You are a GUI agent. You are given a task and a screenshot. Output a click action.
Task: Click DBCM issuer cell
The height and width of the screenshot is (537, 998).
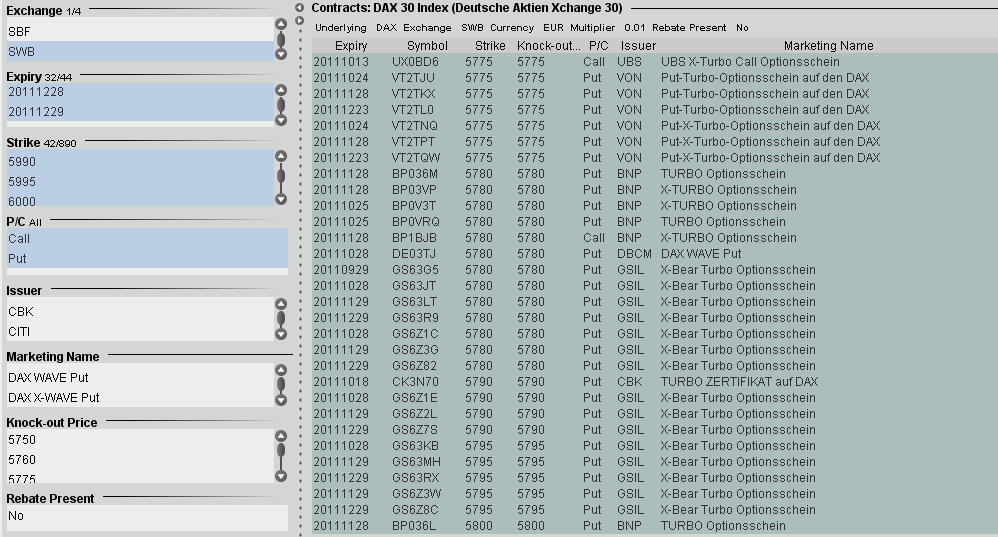pos(634,254)
